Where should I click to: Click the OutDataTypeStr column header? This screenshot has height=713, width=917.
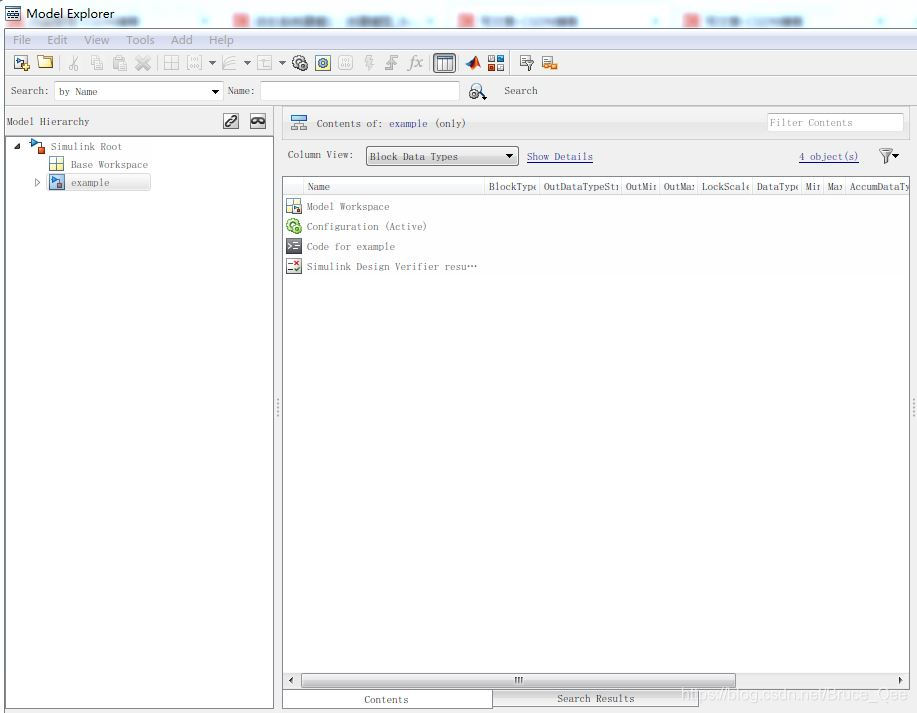click(x=581, y=187)
